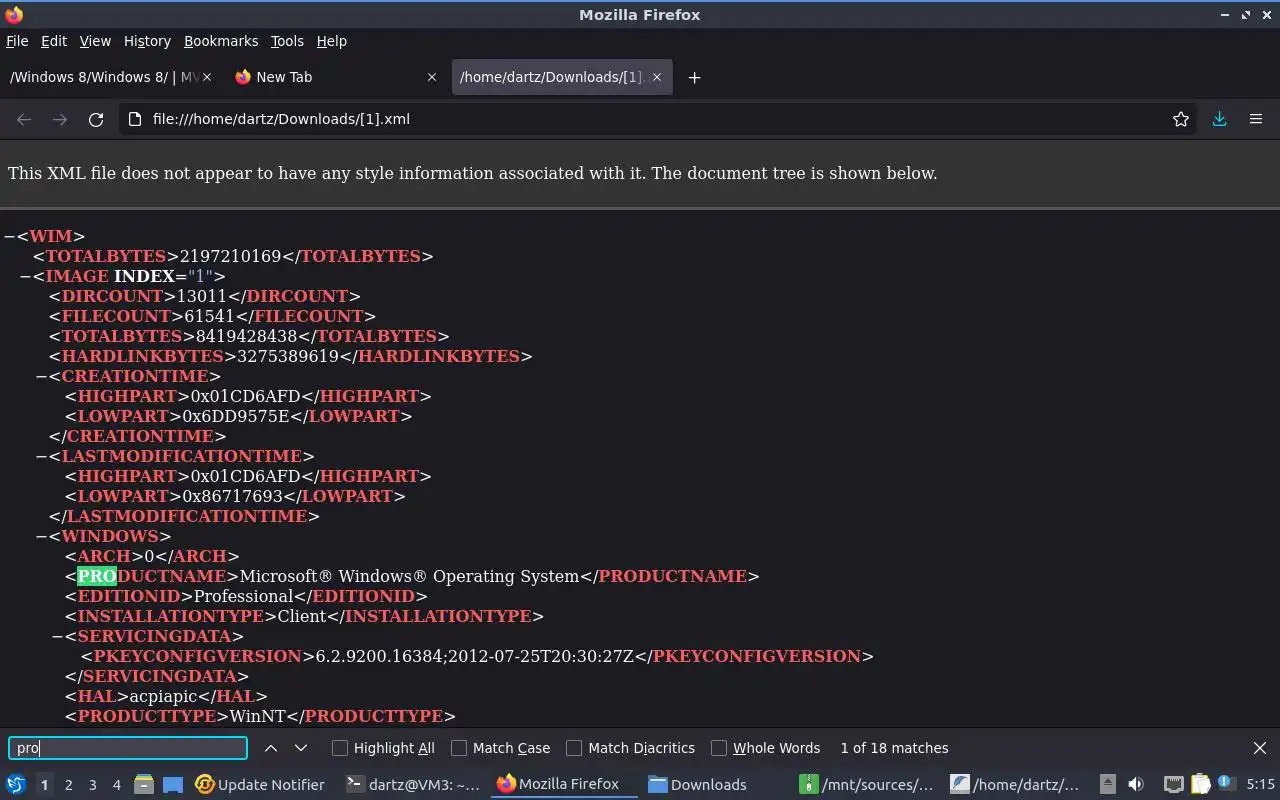Open the Firefox downloads panel

click(1220, 119)
